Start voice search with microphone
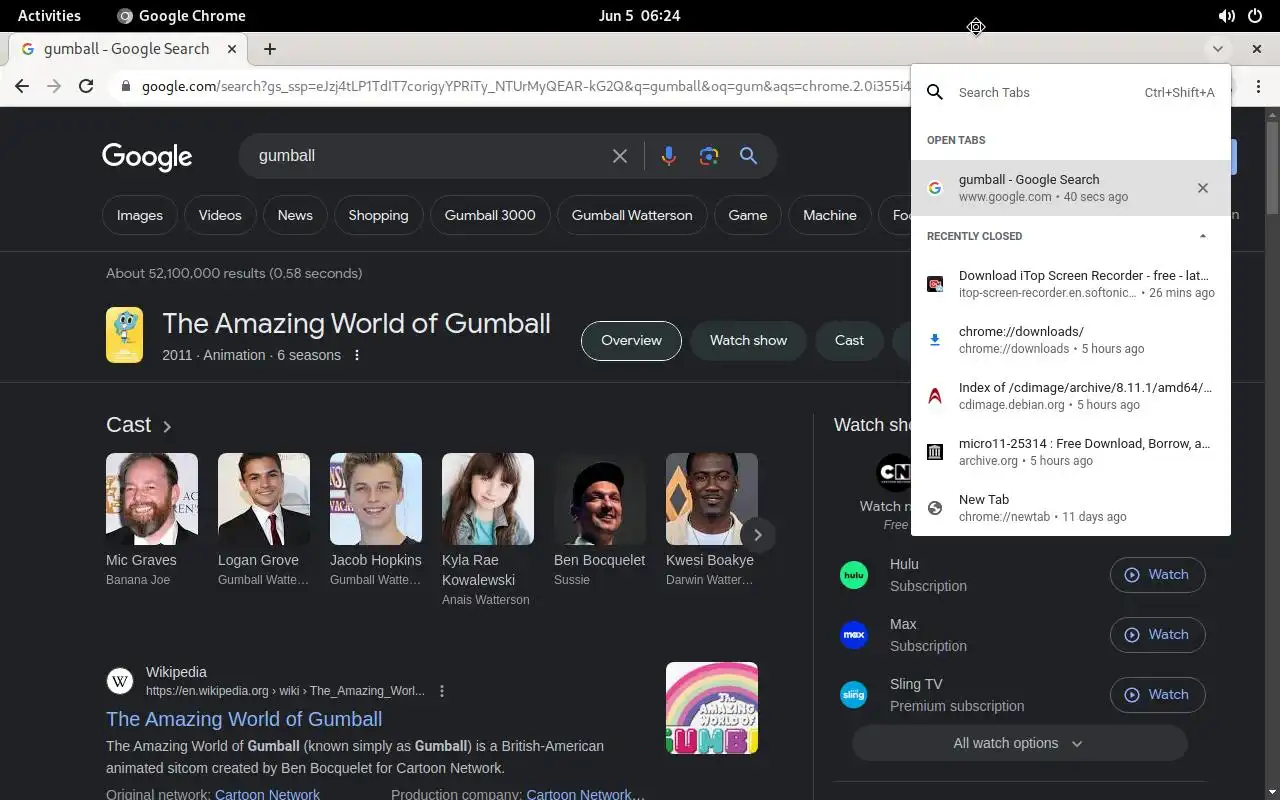The width and height of the screenshot is (1280, 800). 669,156
